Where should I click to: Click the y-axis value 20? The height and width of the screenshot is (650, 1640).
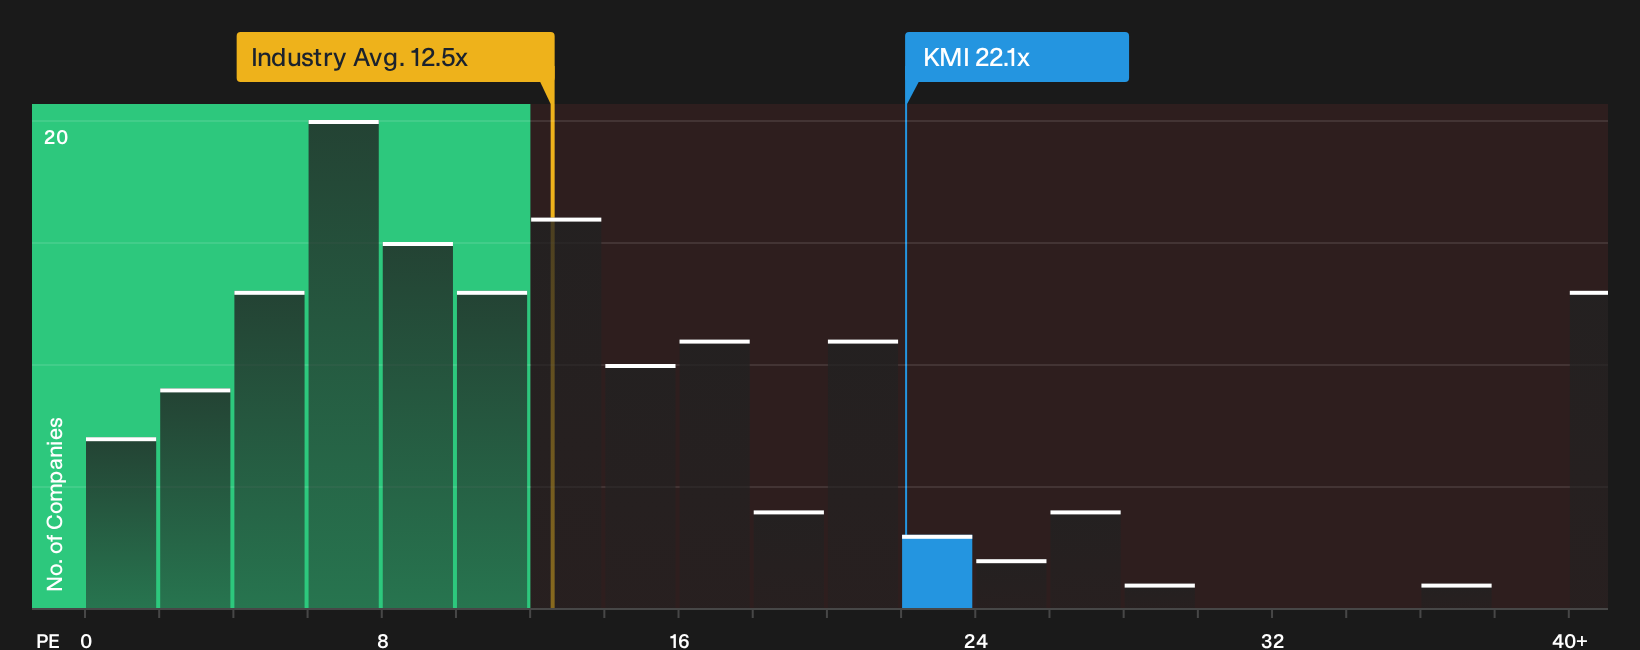coord(56,137)
